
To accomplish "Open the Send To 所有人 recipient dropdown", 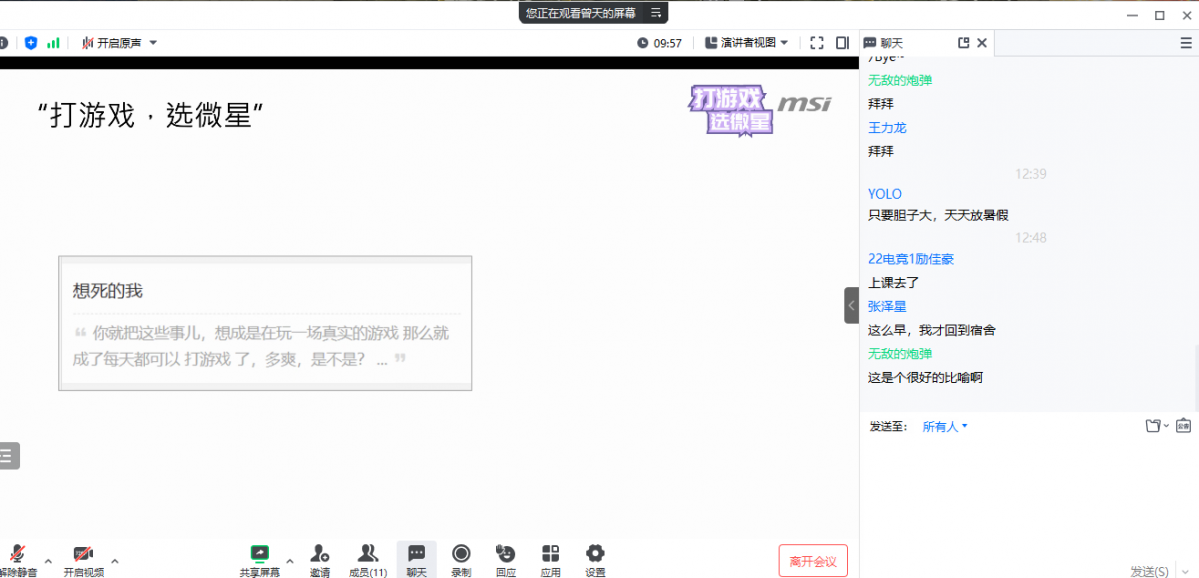I will 944,427.
